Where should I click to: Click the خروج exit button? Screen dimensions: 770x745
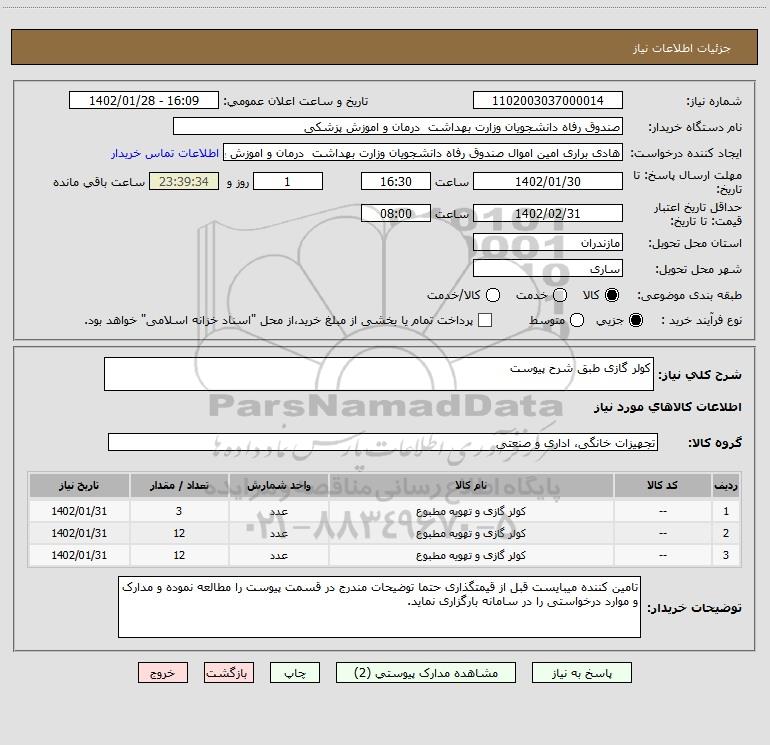[x=163, y=673]
